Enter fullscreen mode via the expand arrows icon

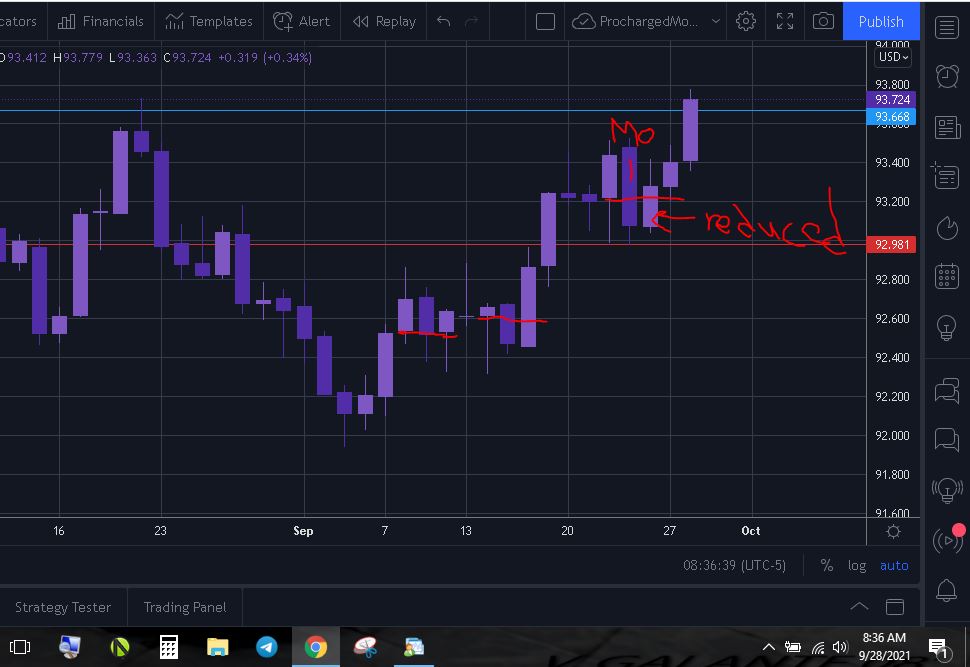784,20
